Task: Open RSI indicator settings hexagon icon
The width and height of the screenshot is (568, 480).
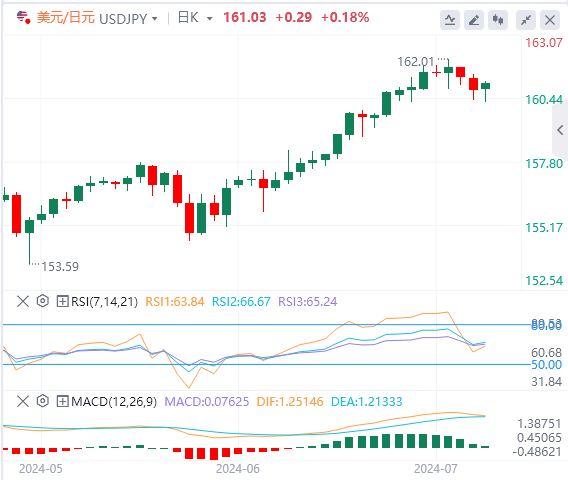Action: (x=43, y=301)
